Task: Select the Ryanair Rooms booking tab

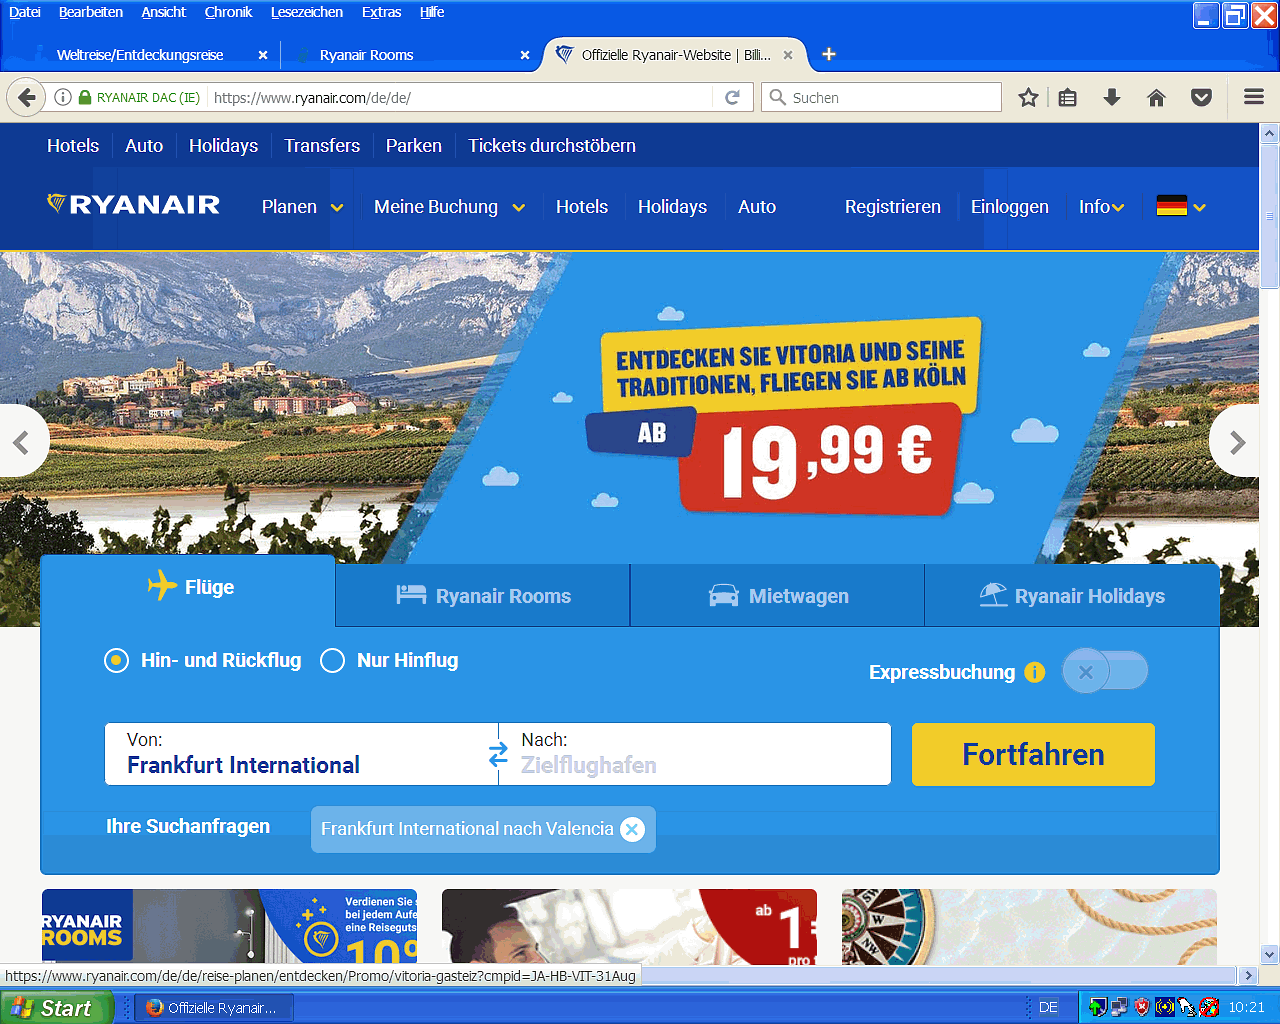Action: tap(483, 596)
